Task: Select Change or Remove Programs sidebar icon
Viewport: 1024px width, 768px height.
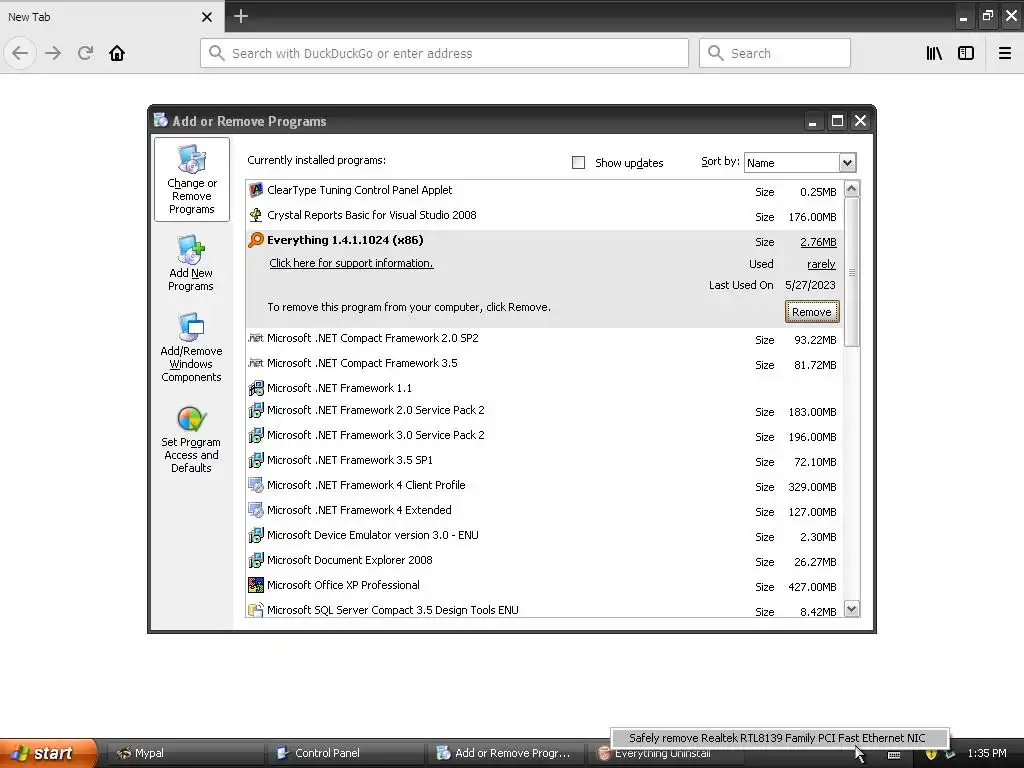Action: tap(191, 179)
